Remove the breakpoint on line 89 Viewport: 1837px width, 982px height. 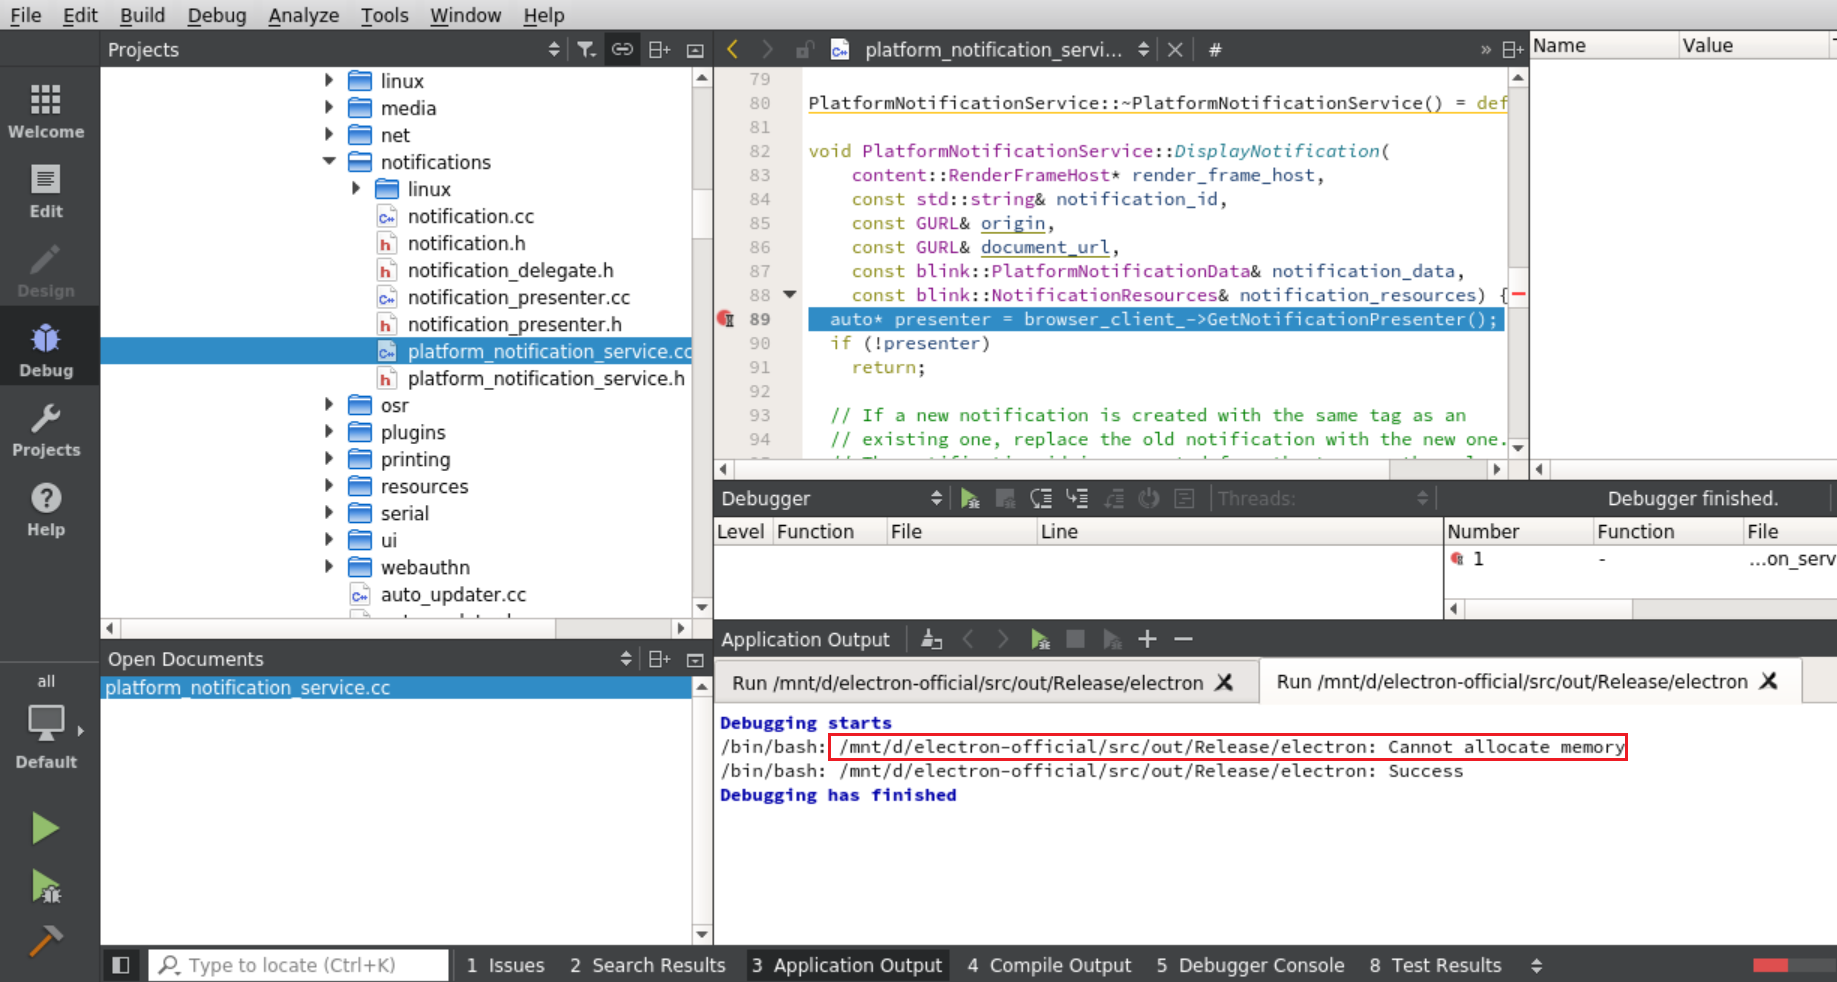coord(726,319)
